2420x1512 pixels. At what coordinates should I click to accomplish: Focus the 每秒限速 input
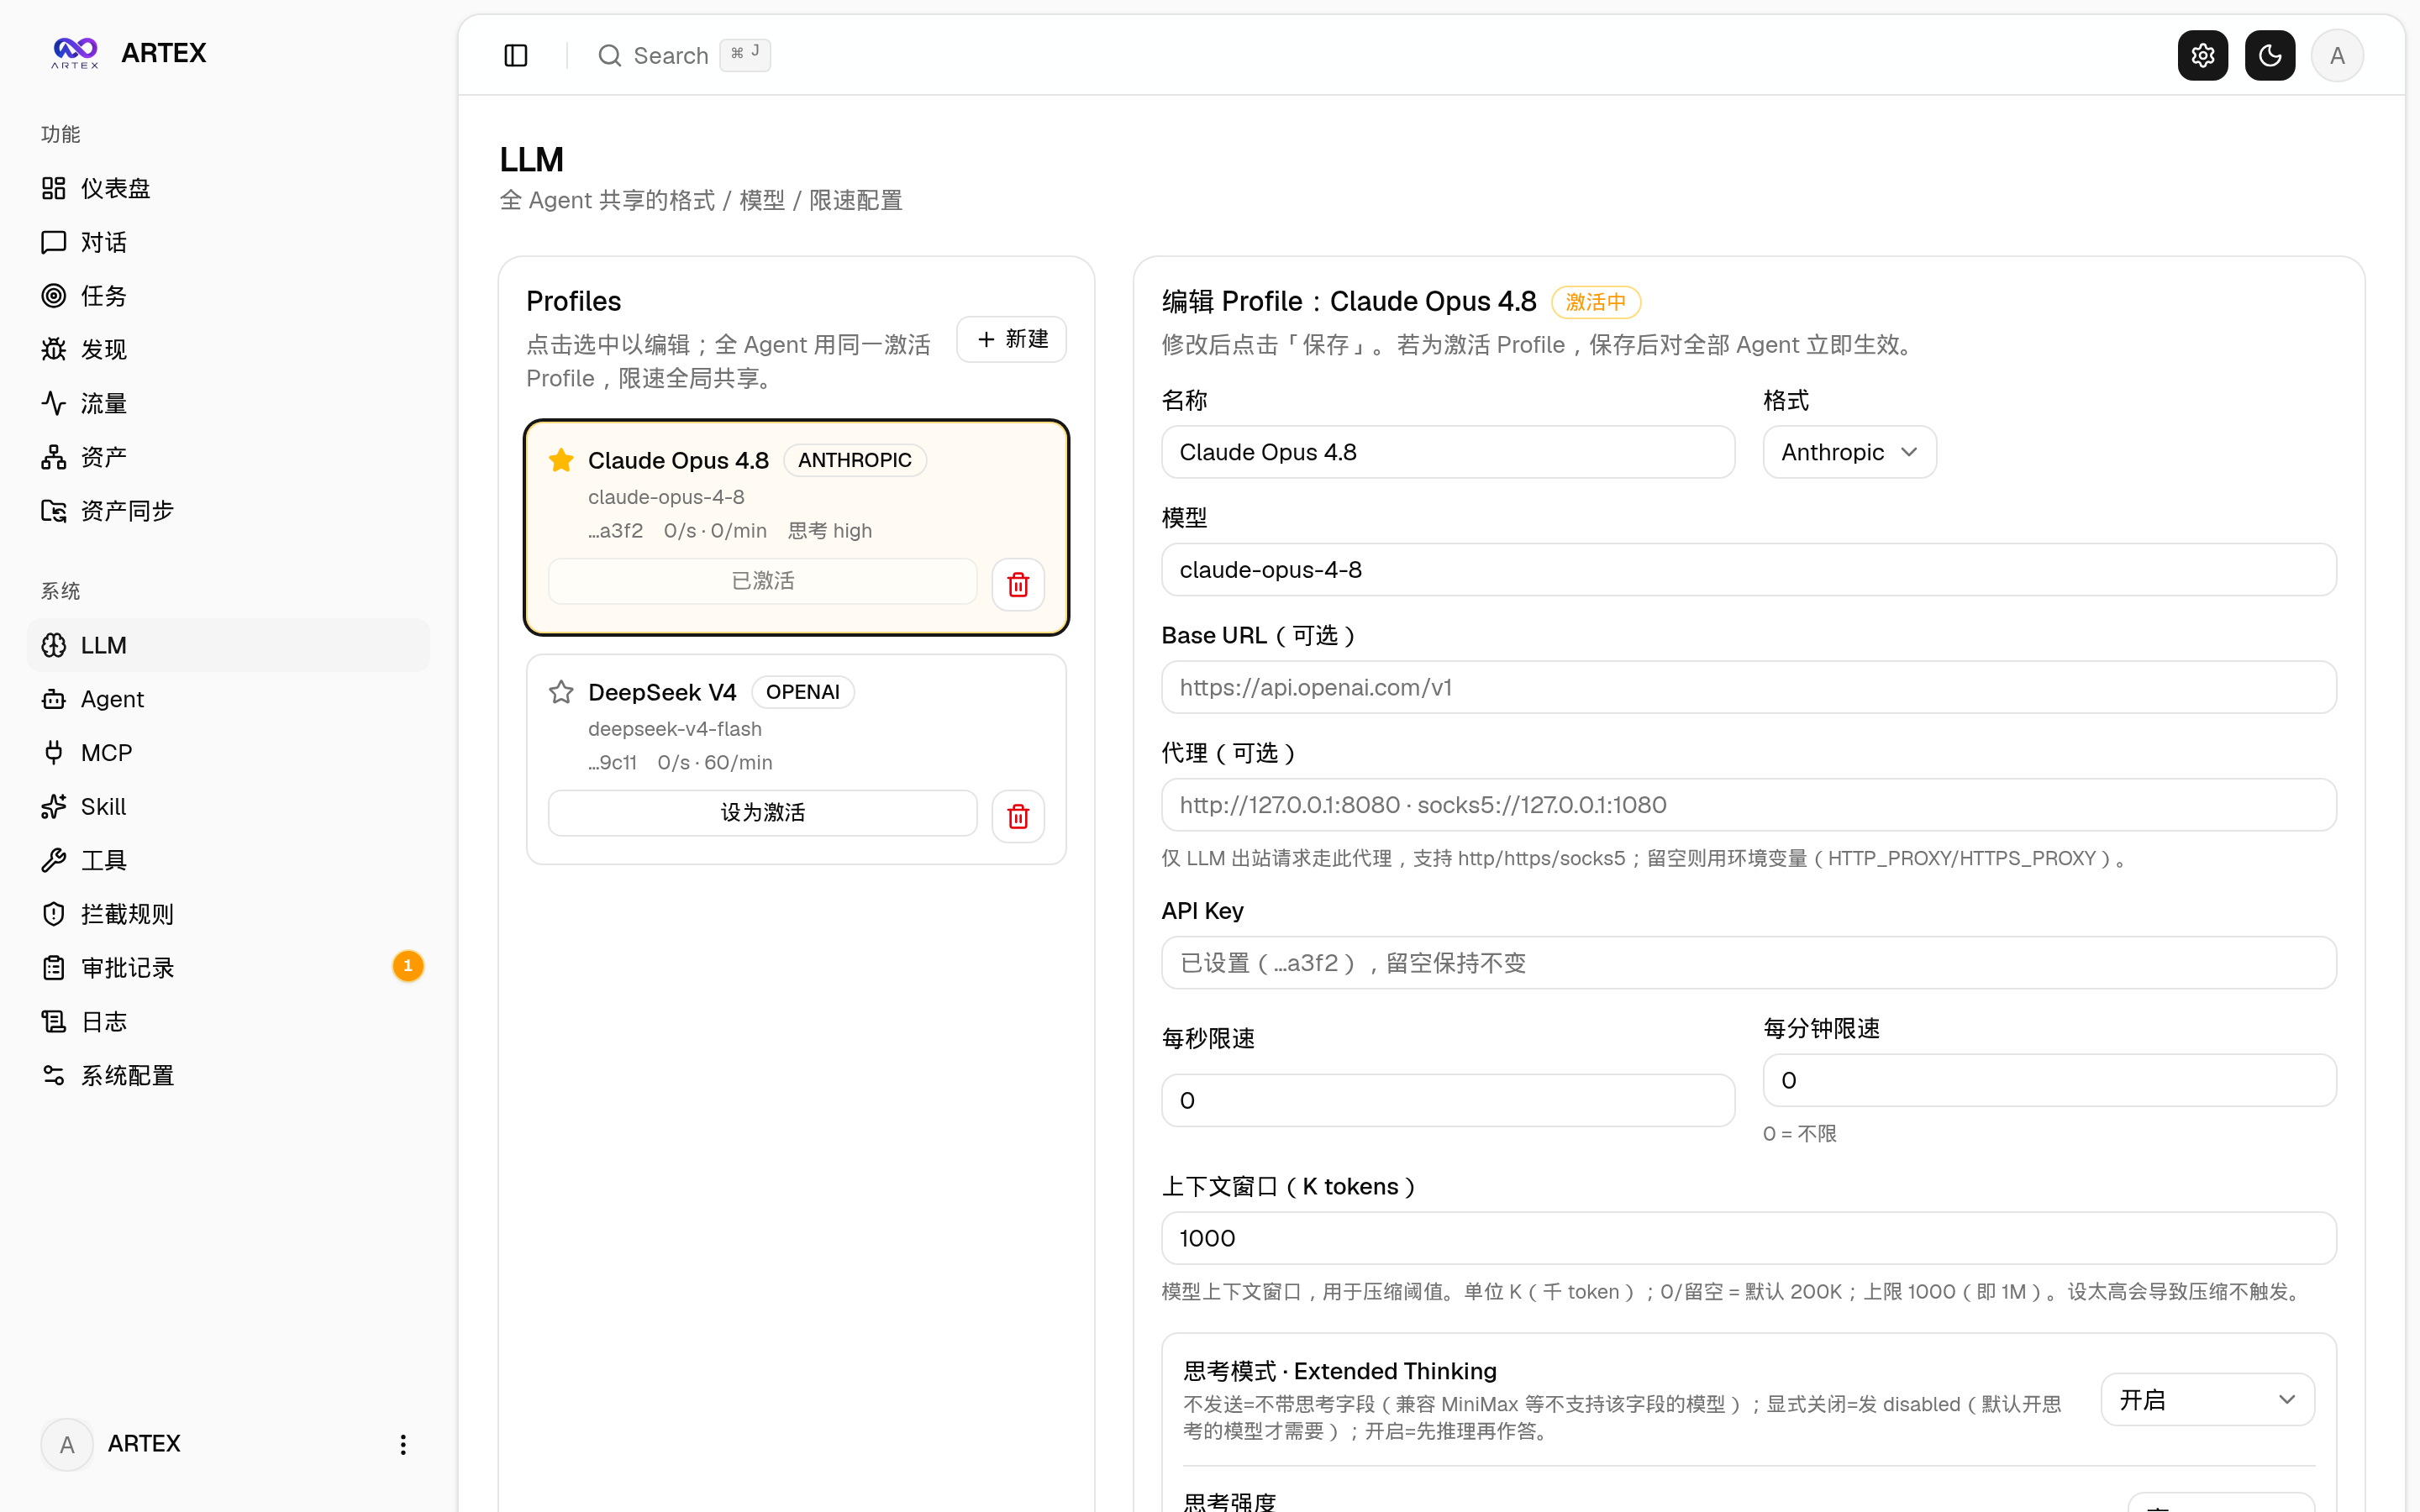[1448, 1100]
